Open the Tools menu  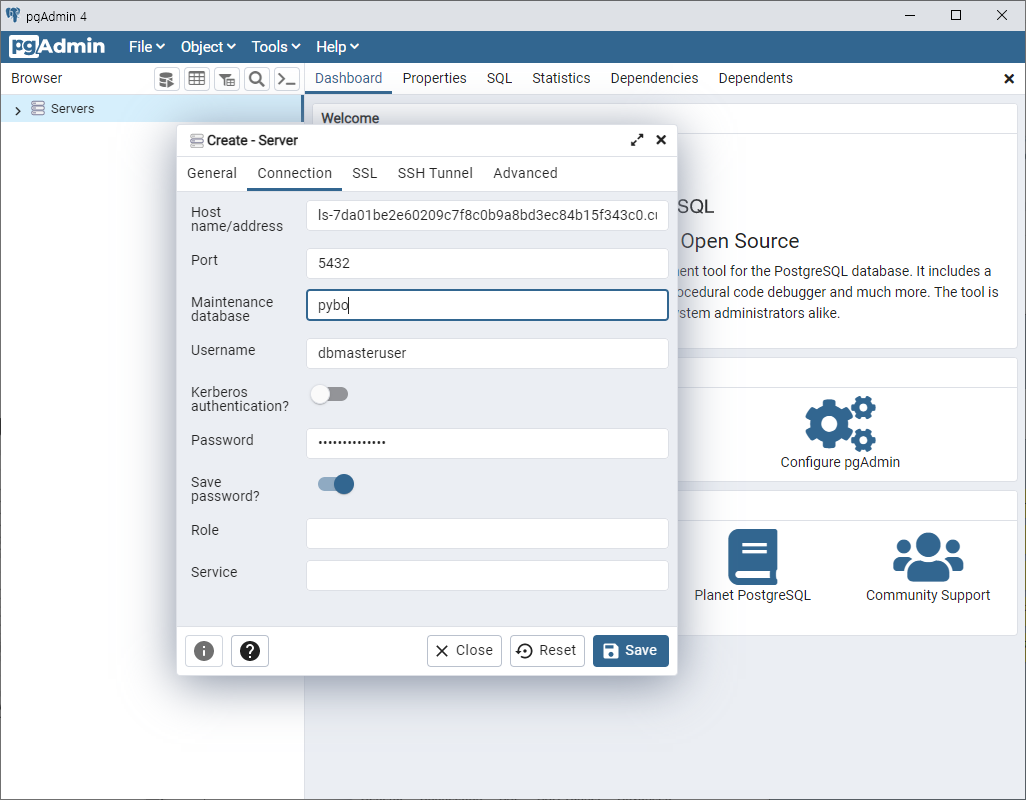coord(275,46)
